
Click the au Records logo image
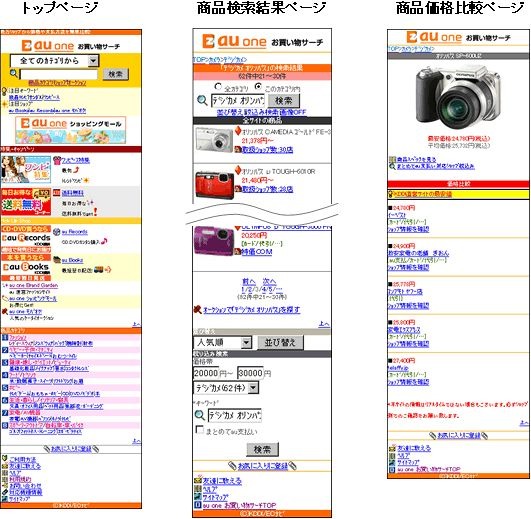point(26,239)
